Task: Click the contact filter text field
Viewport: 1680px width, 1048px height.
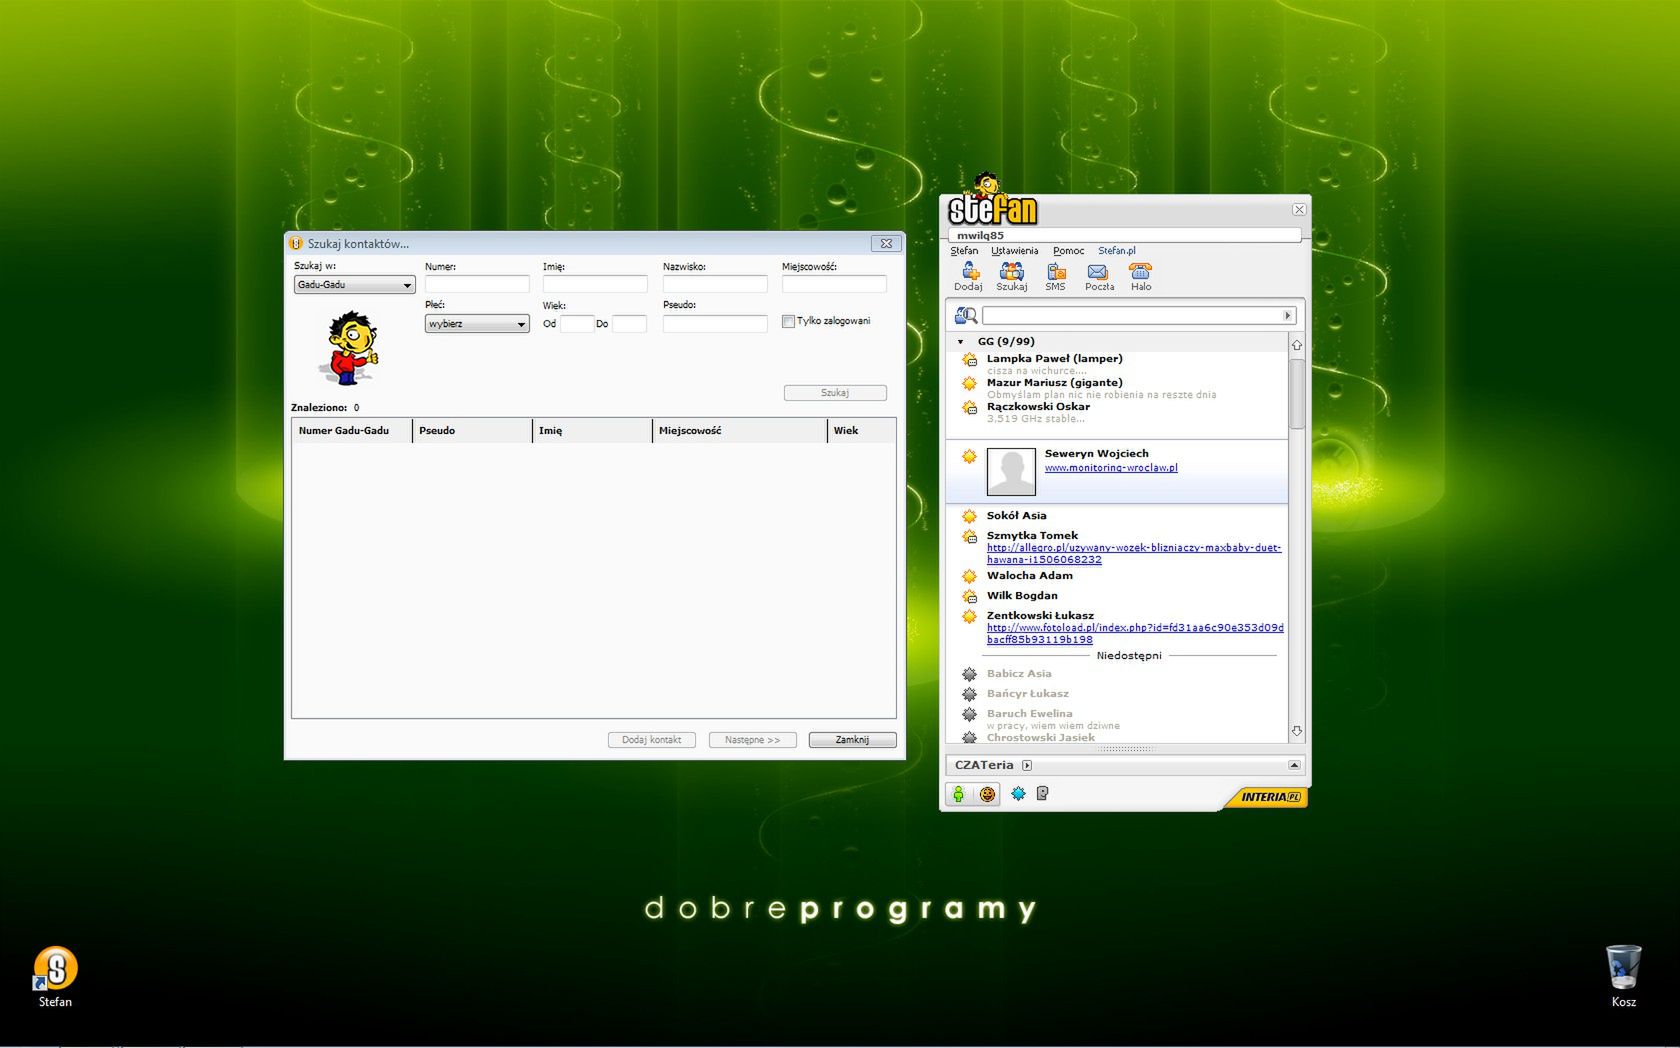Action: (x=1132, y=316)
